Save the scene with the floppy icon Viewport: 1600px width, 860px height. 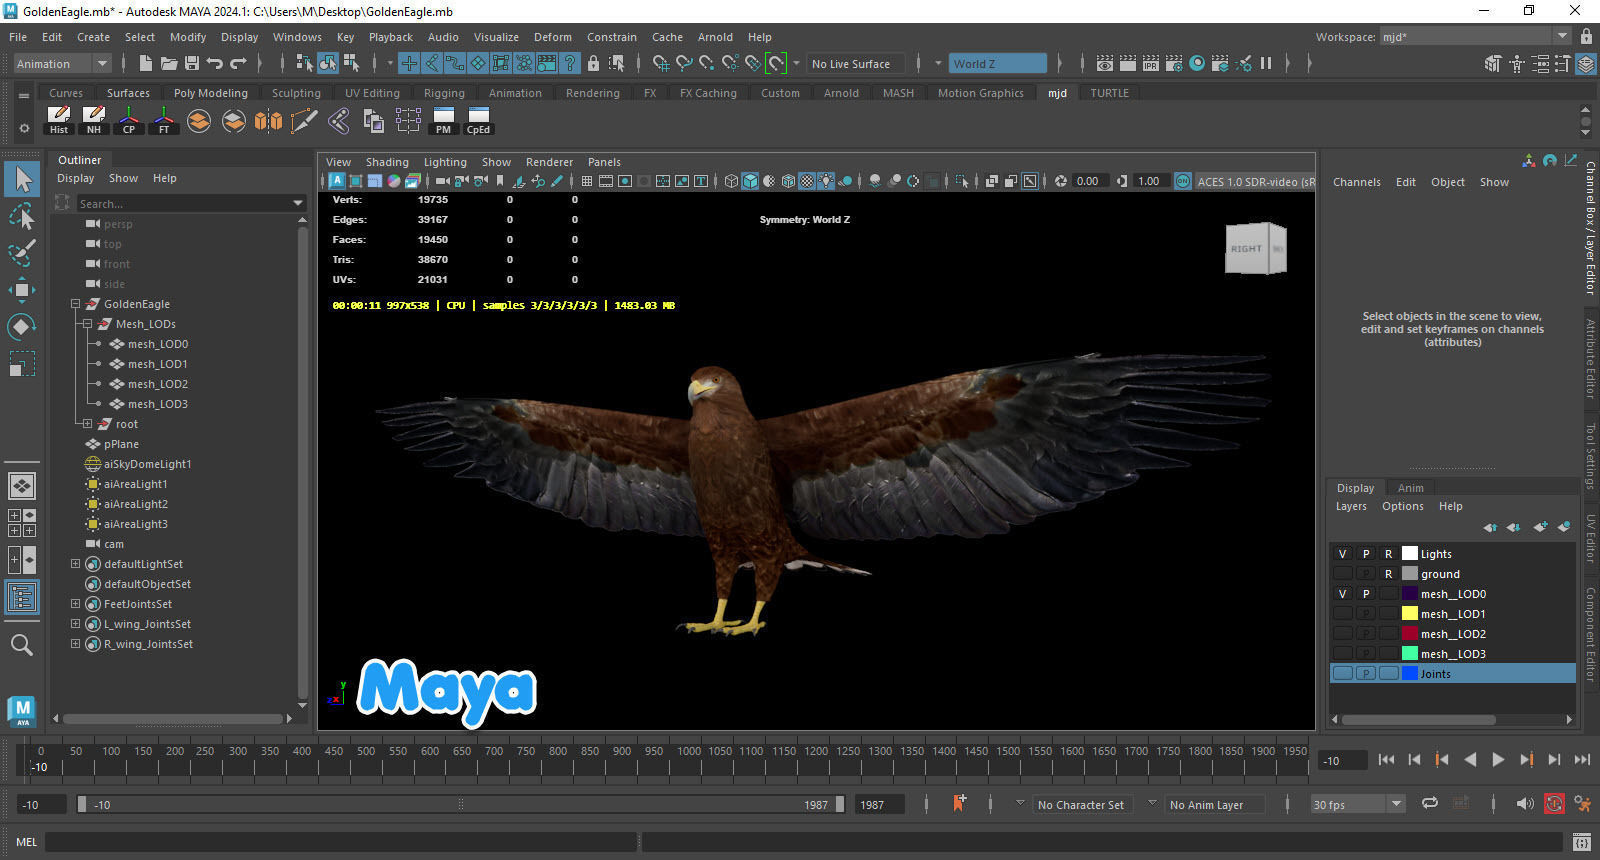click(x=191, y=63)
